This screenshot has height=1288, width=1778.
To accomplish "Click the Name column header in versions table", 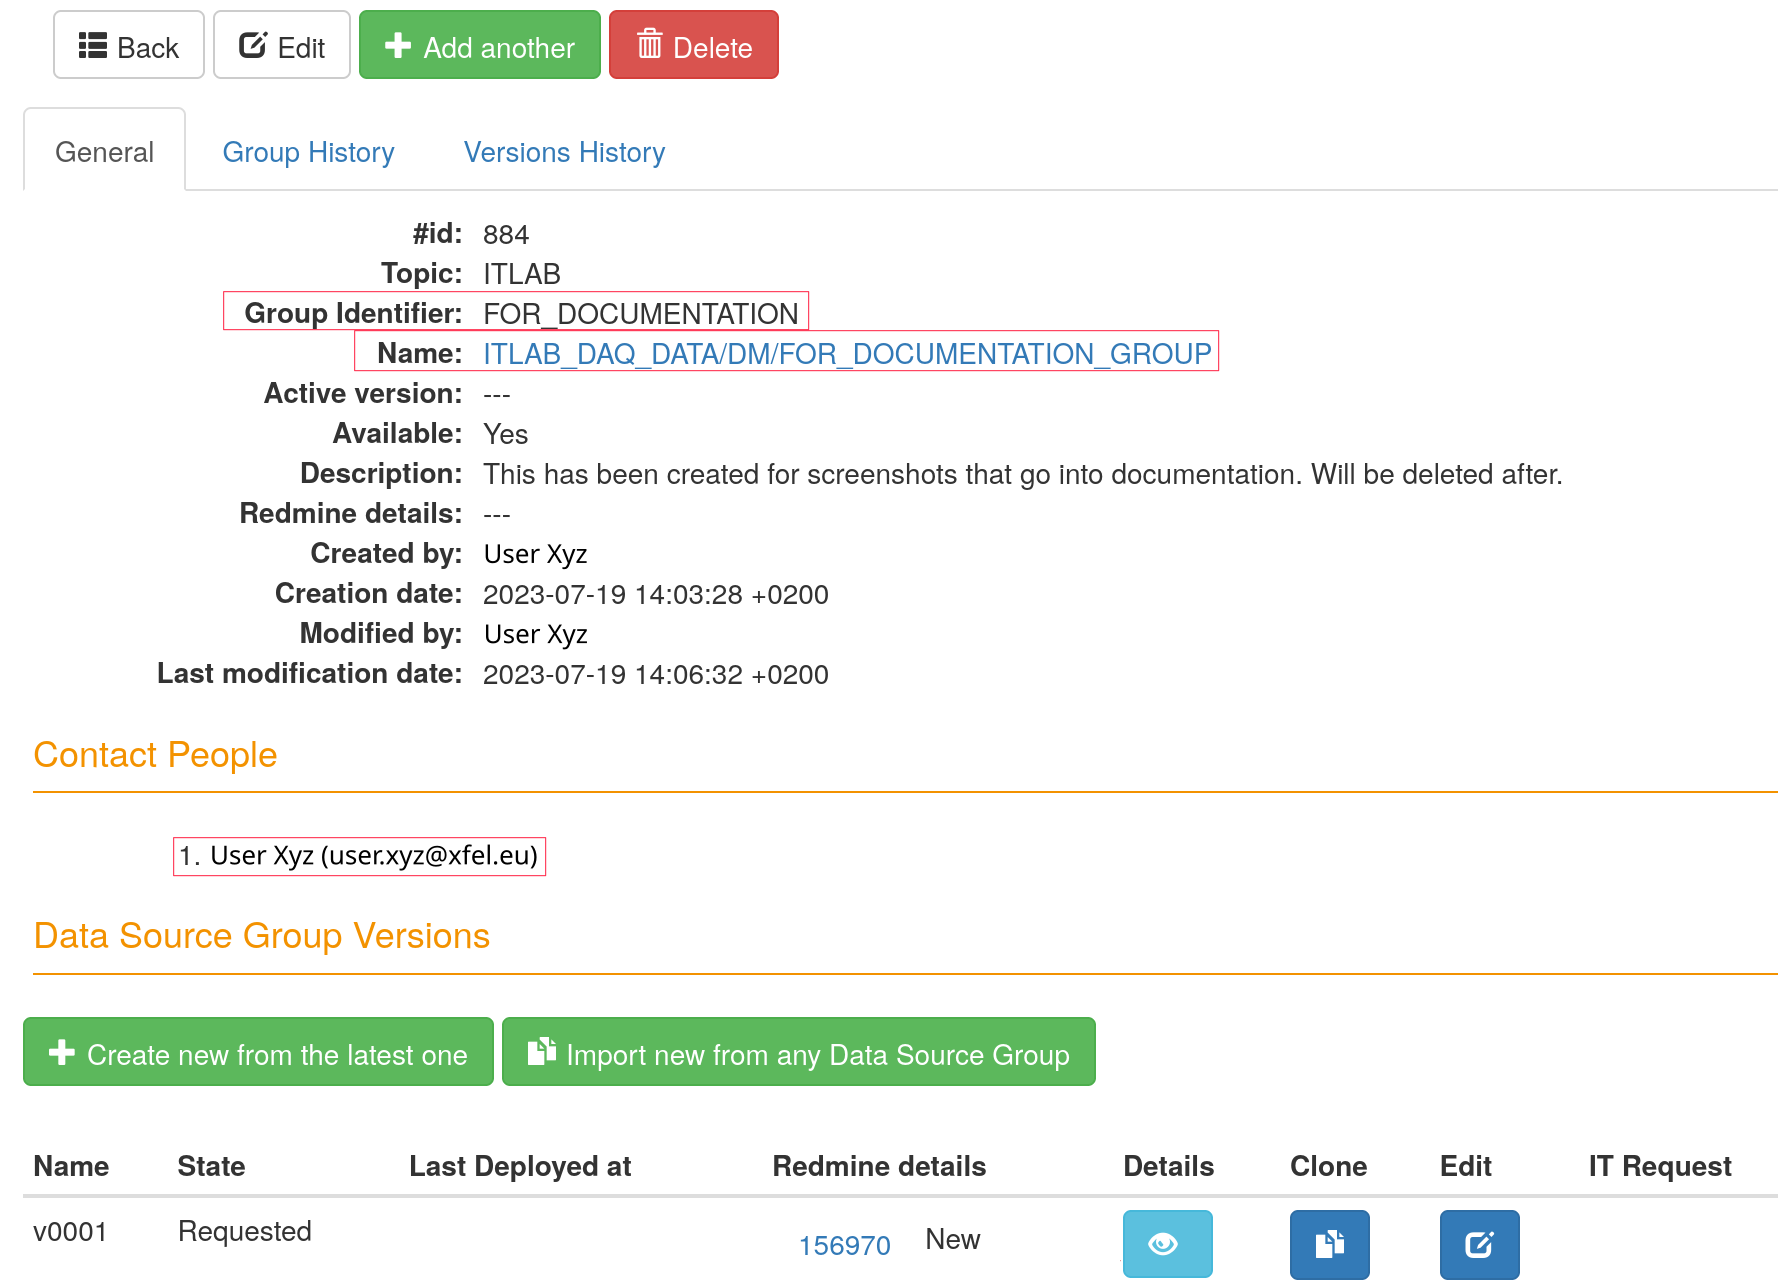I will pyautogui.click(x=71, y=1166).
